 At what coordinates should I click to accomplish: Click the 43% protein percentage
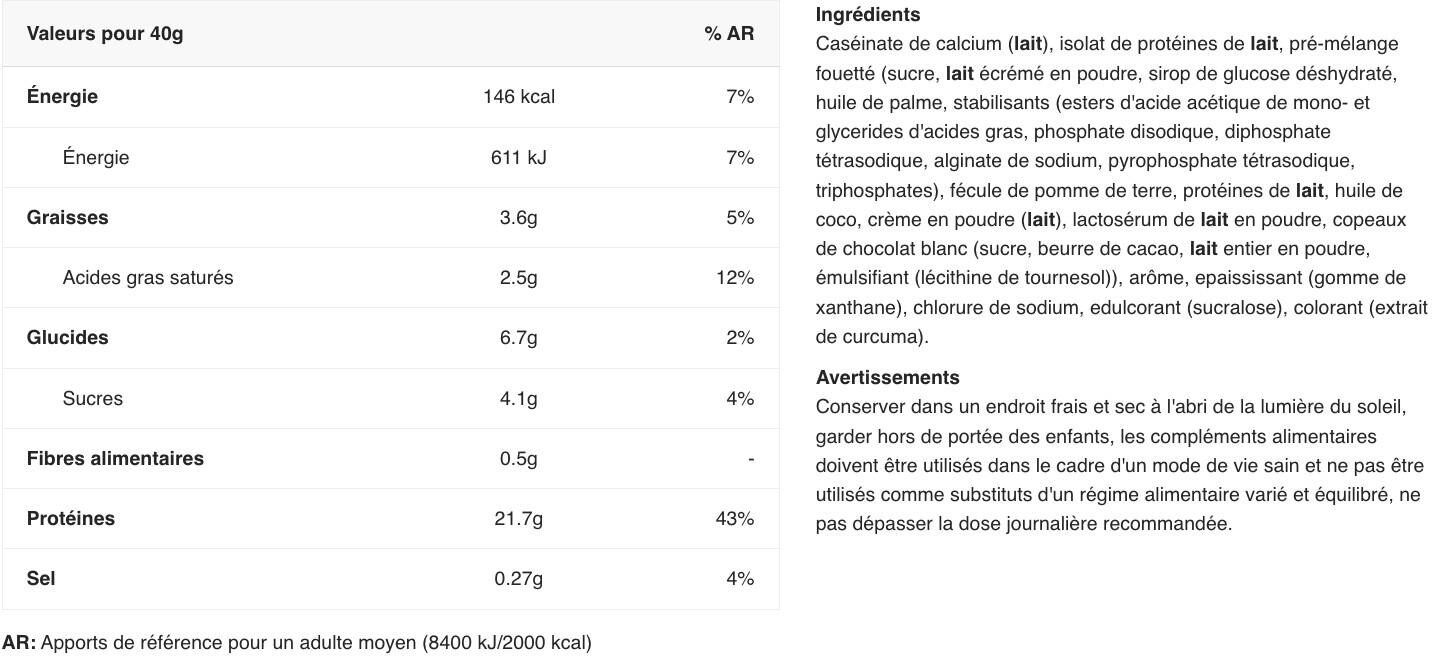[735, 519]
